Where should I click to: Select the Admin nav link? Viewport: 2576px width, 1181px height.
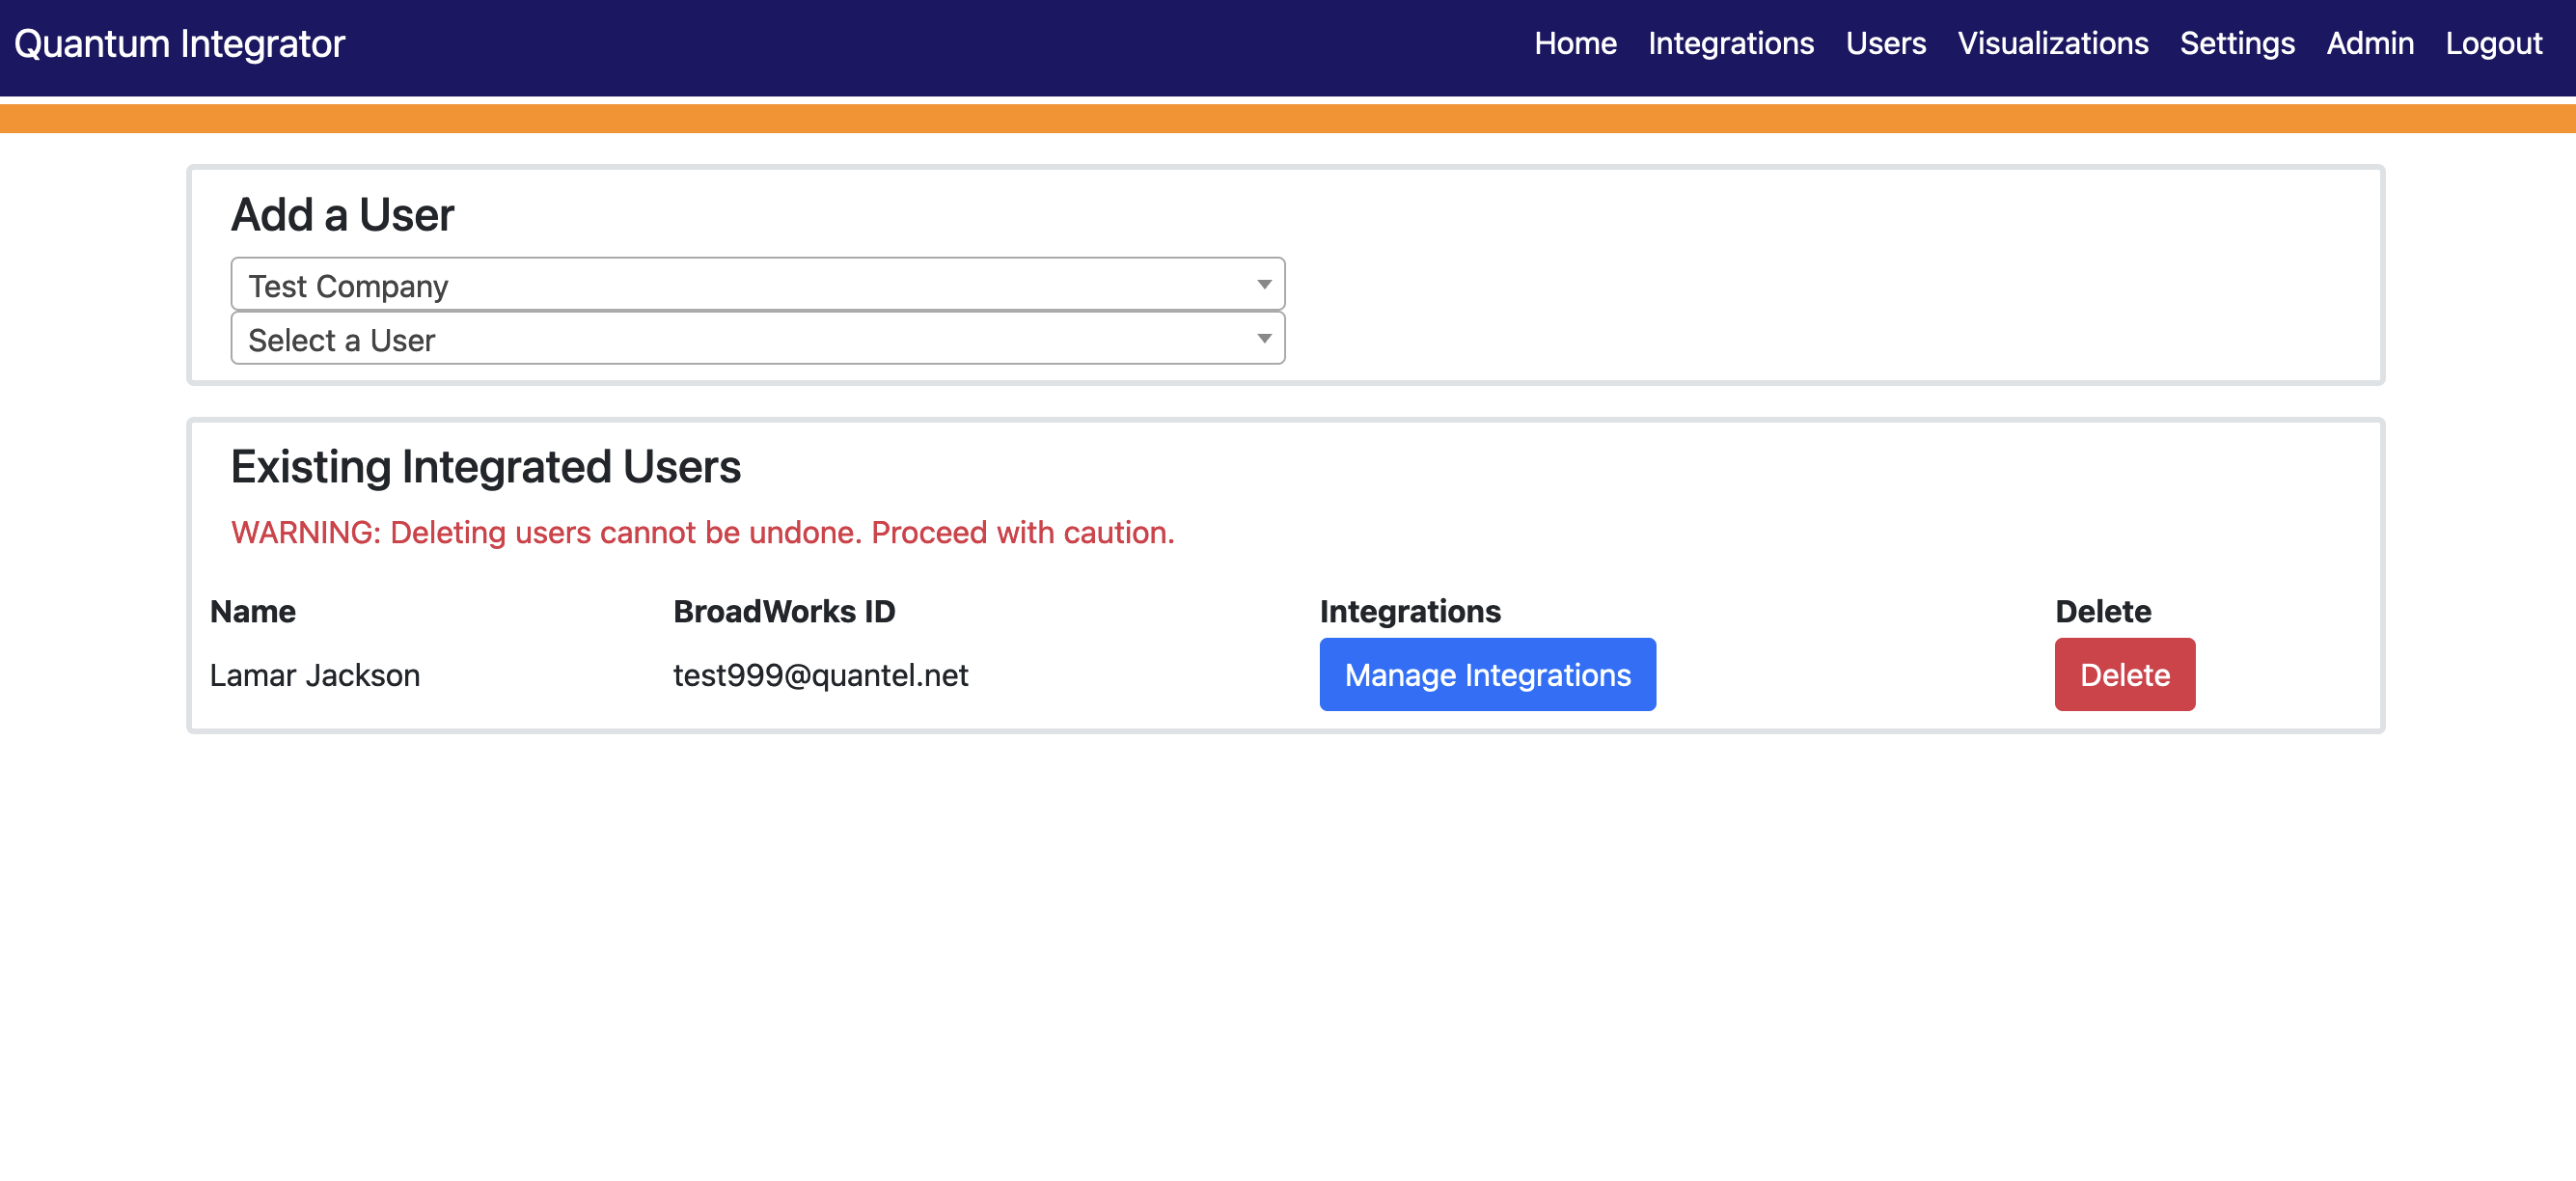(2369, 44)
